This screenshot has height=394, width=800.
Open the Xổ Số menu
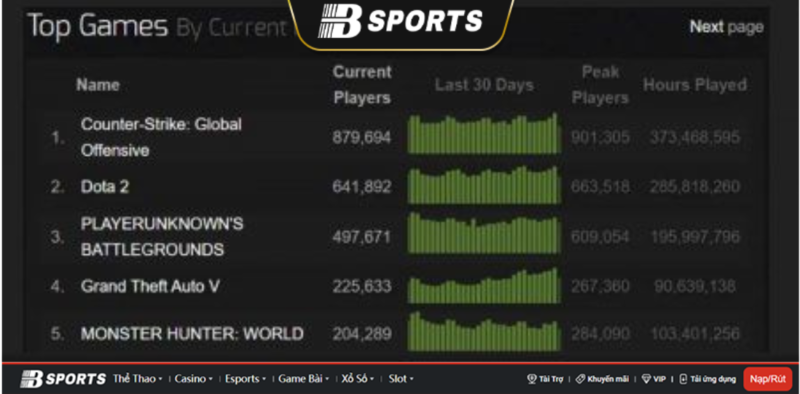coord(358,379)
